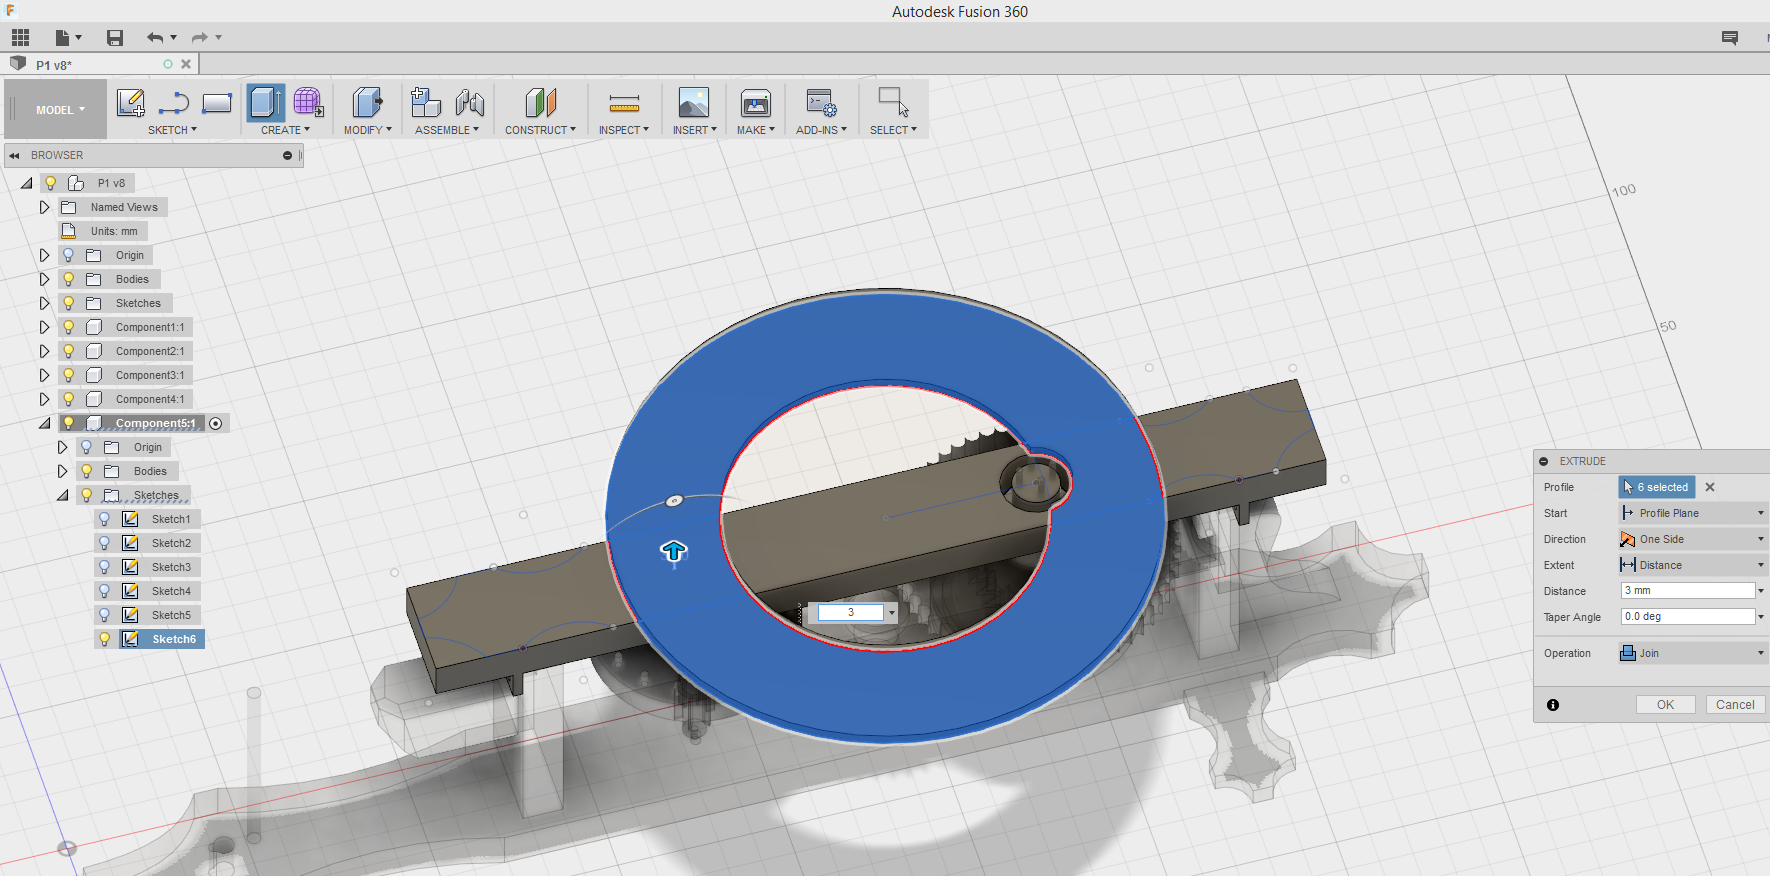
Task: Select the Scripts and Add-Ins icon
Action: pyautogui.click(x=821, y=103)
